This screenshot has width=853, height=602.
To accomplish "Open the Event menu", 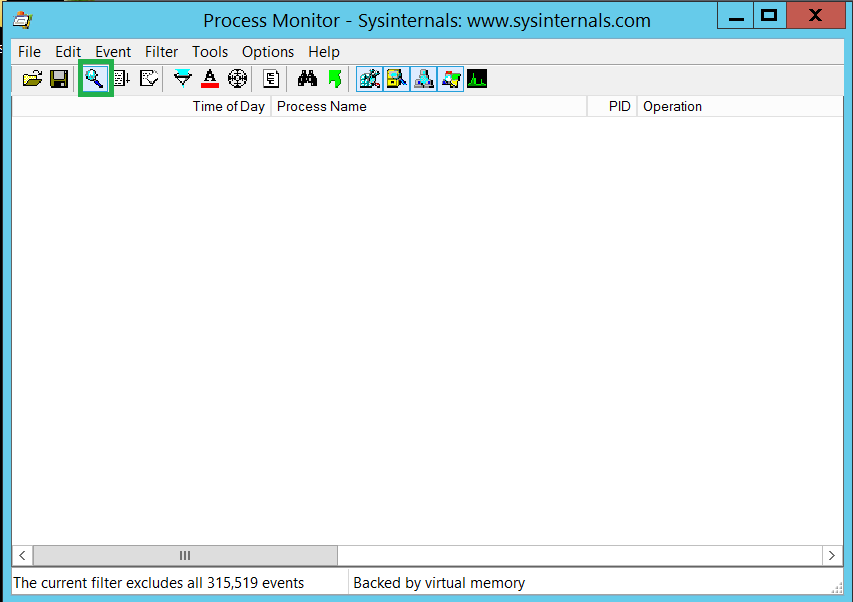I will pos(113,52).
